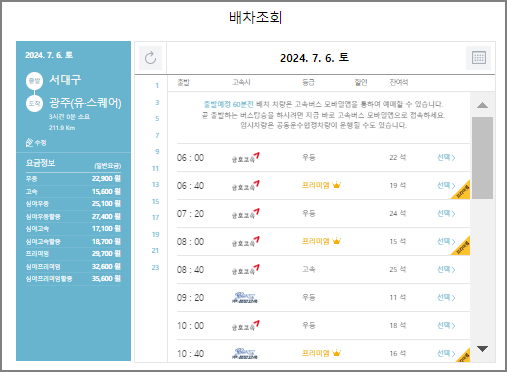This screenshot has width=507, height=372.
Task: Click the premium ribbon badge on 08:00 row
Action: [x=462, y=247]
